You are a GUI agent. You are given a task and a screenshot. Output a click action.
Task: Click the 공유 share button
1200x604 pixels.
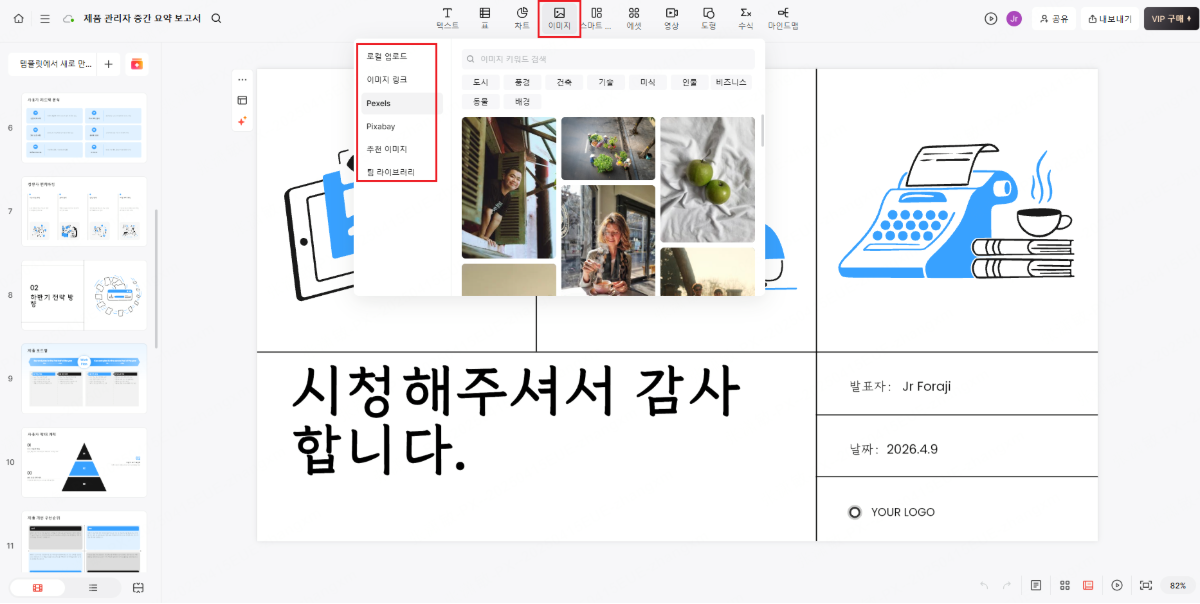point(1055,18)
